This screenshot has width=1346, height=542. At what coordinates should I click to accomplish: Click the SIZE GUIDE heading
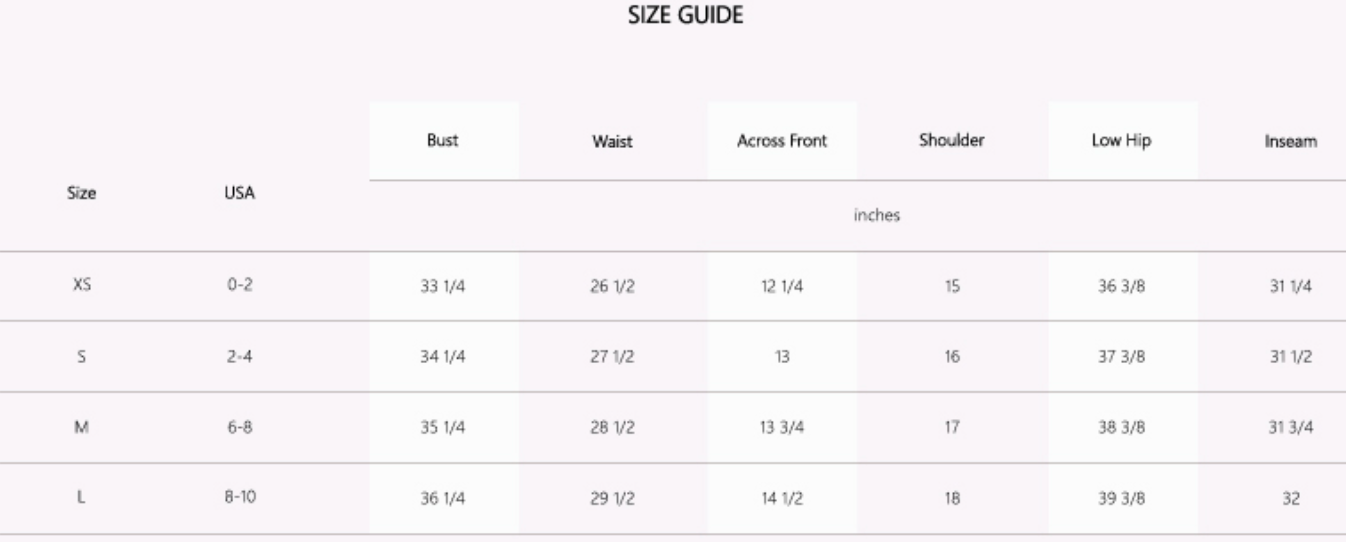(684, 15)
